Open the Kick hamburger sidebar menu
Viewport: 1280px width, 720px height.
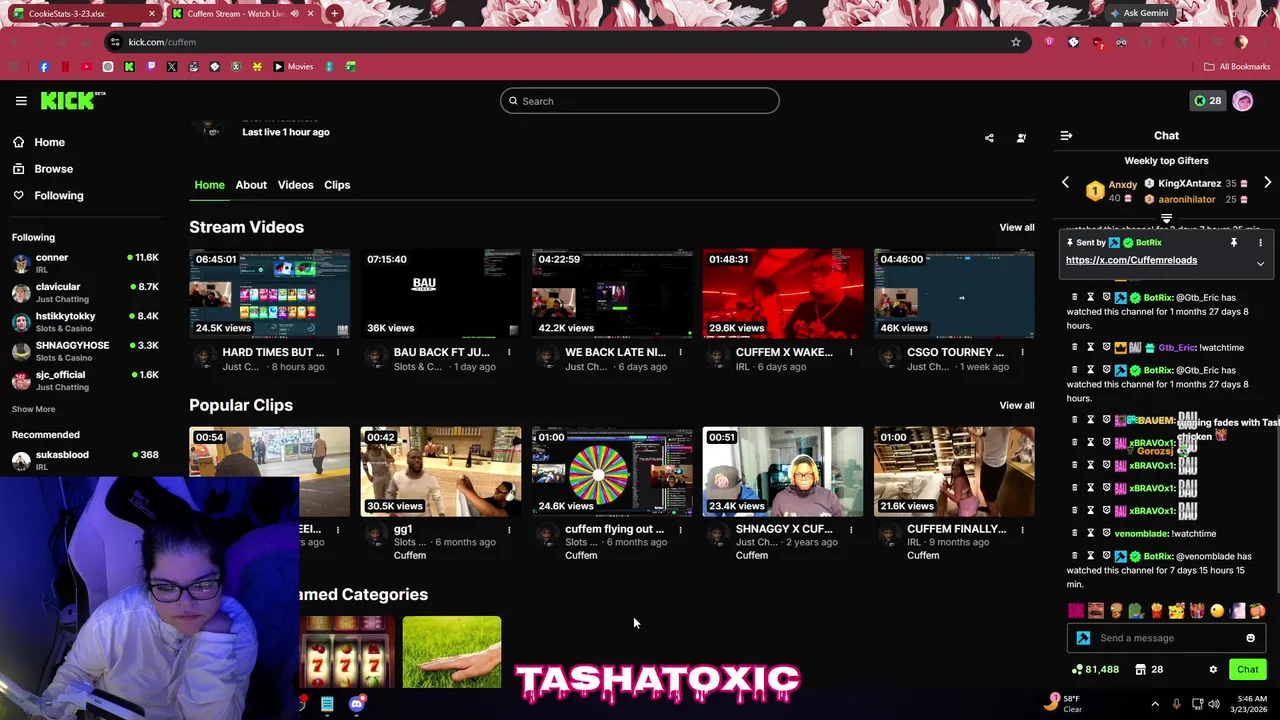(x=21, y=101)
